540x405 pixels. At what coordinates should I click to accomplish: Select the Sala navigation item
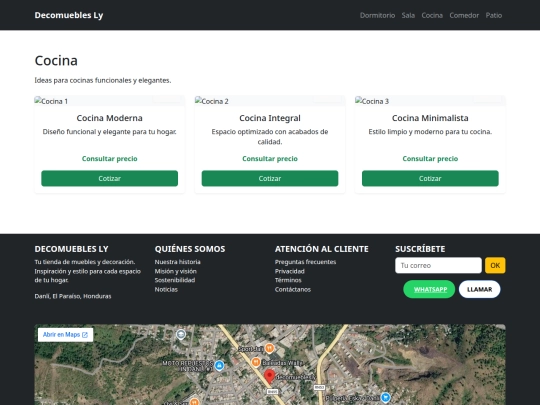point(408,15)
